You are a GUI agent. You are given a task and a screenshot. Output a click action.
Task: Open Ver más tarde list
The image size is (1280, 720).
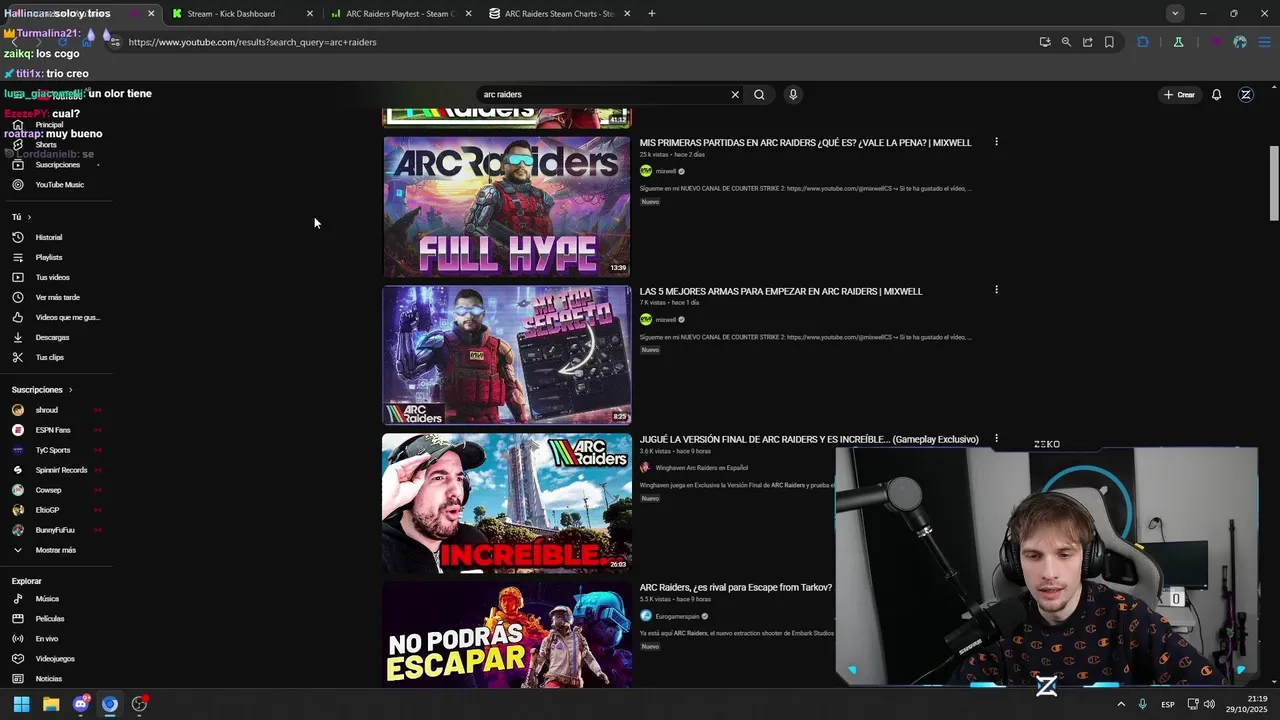coord(57,297)
